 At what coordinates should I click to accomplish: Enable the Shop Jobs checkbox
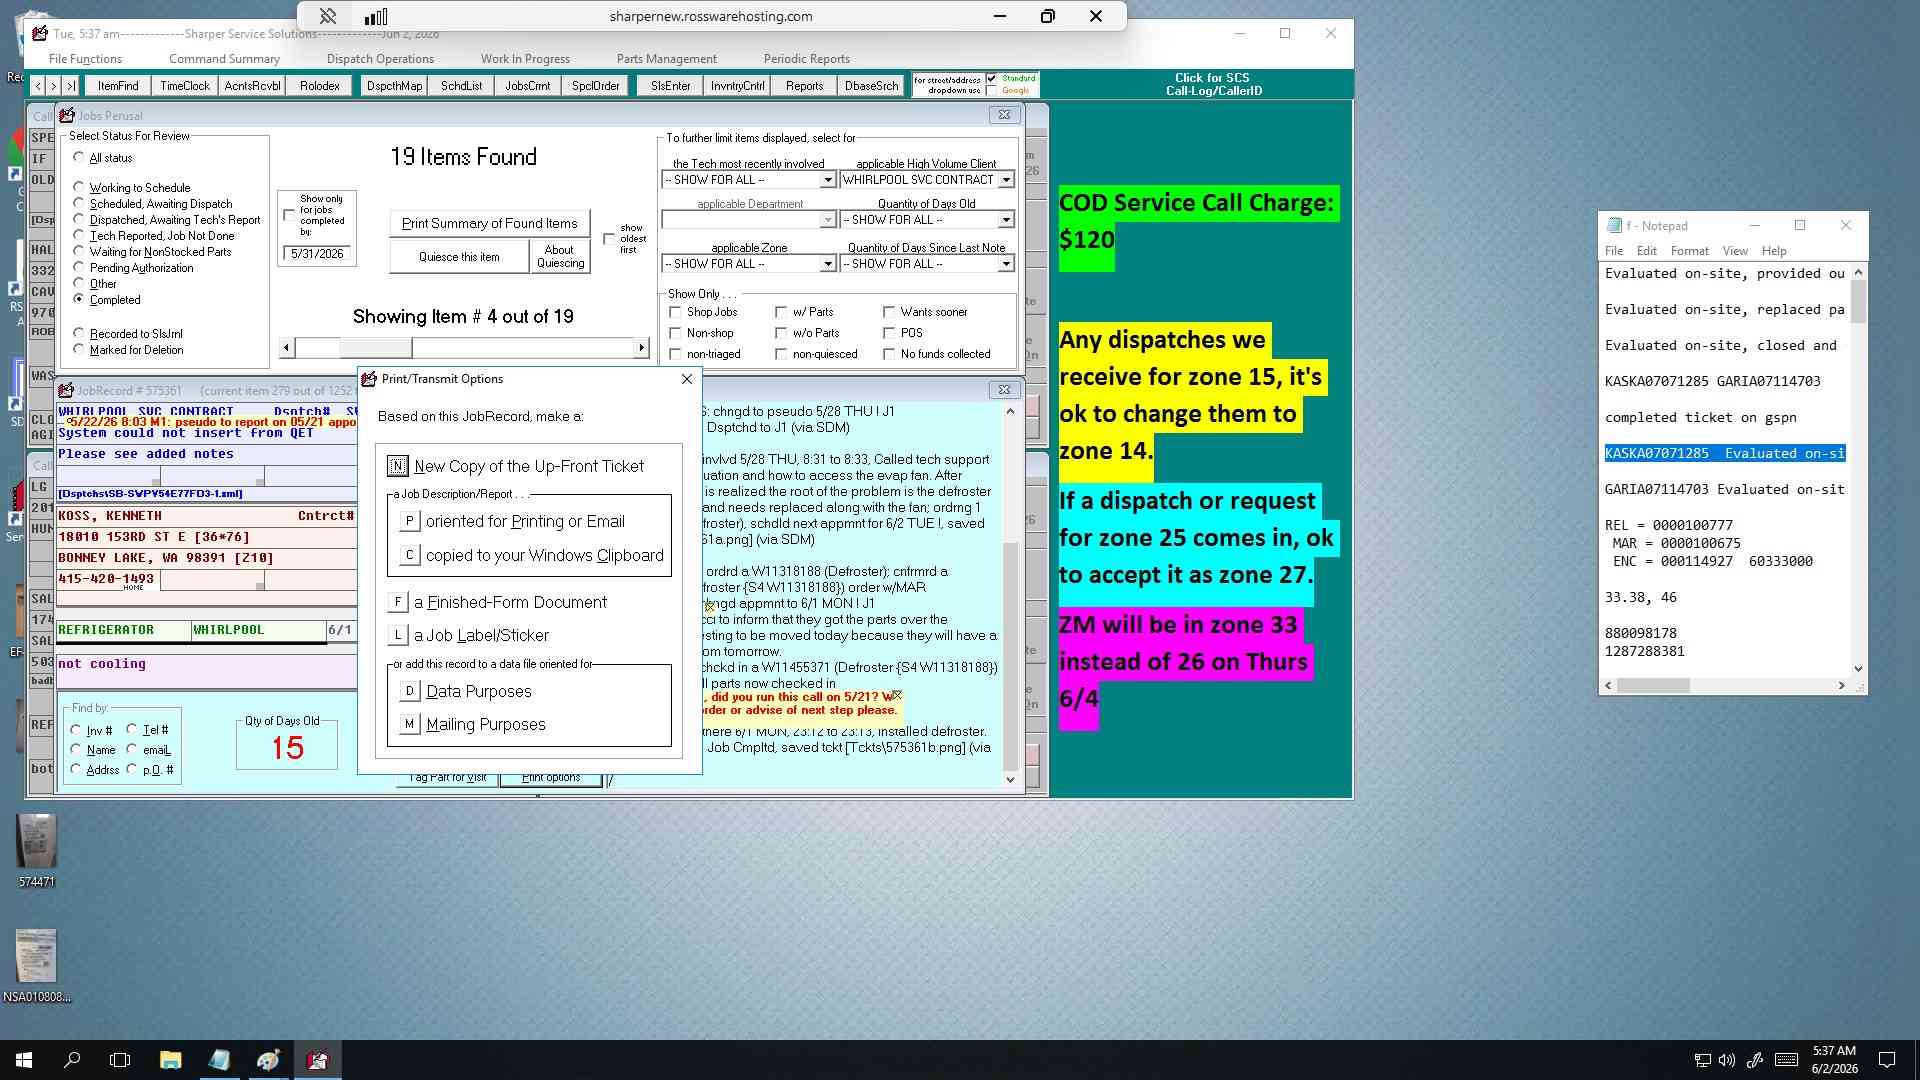click(x=675, y=312)
